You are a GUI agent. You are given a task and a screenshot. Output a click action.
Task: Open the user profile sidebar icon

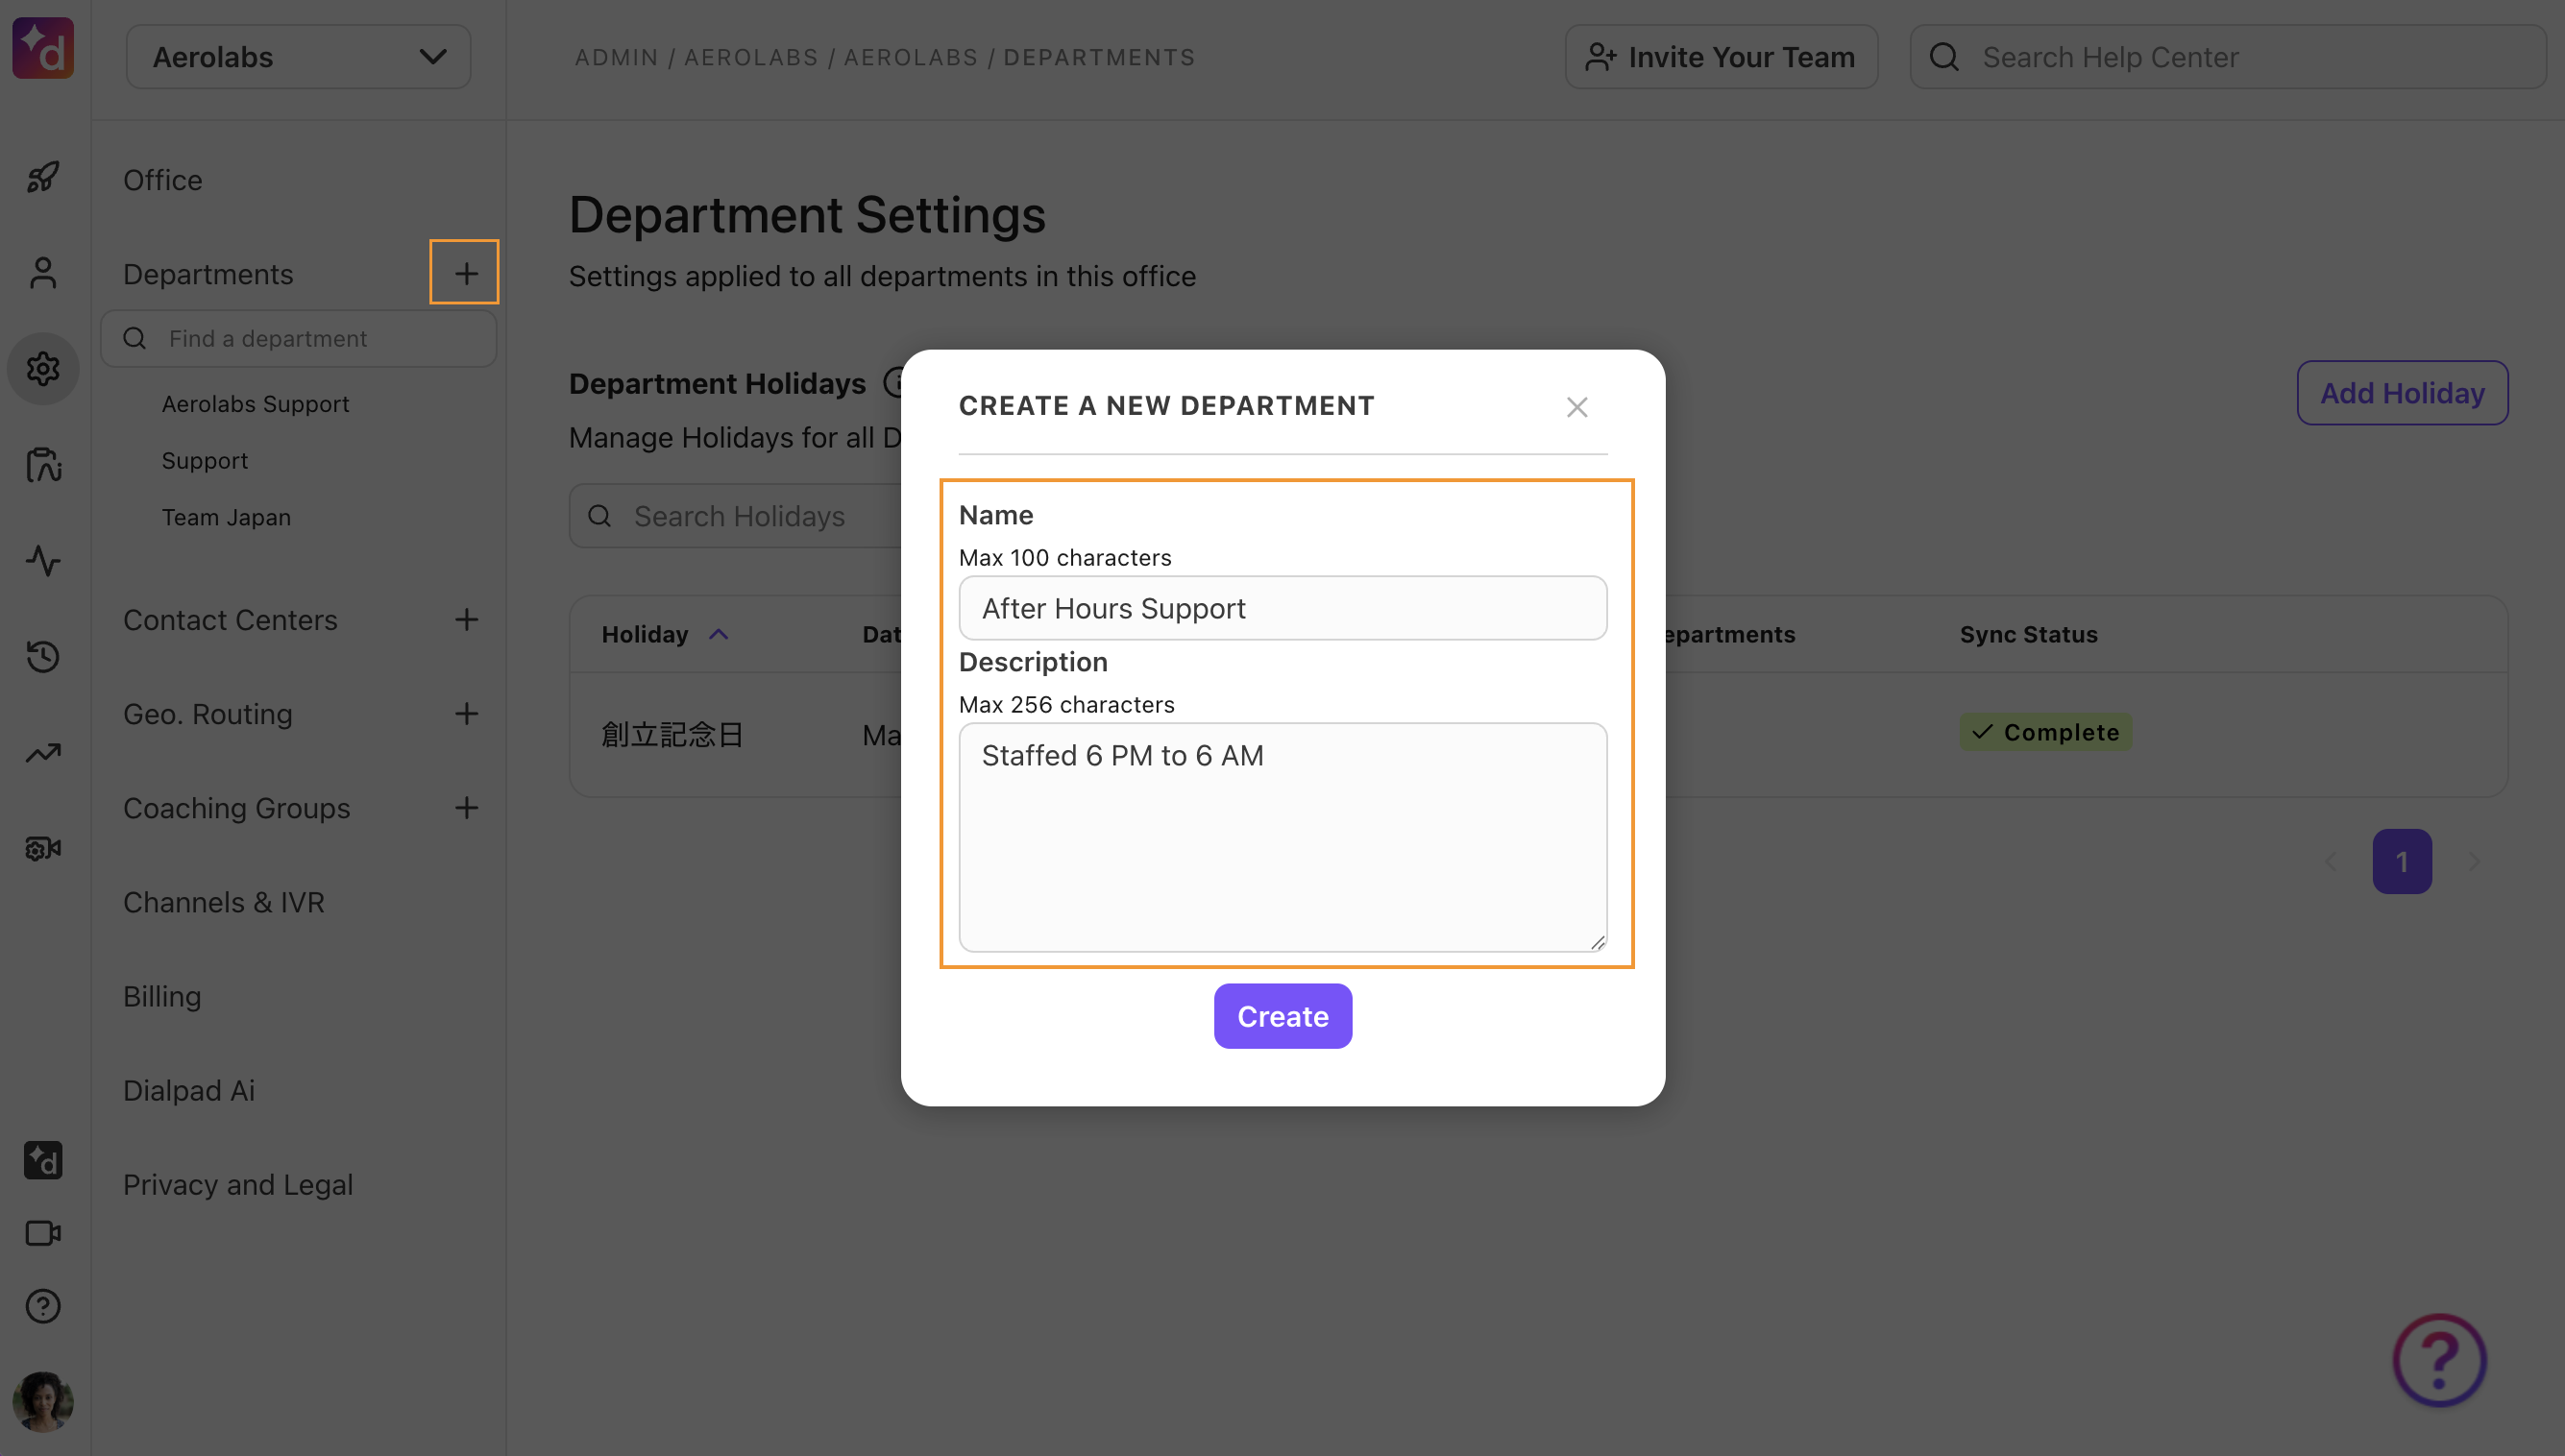(43, 273)
